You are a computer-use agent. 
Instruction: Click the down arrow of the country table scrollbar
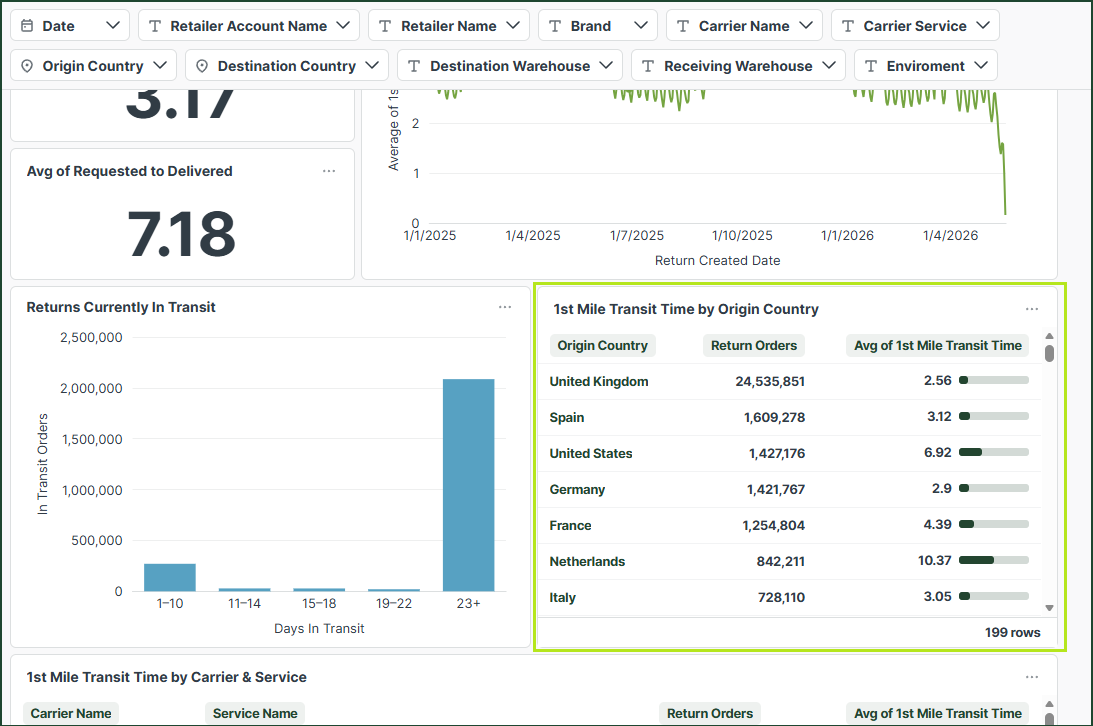1049,608
